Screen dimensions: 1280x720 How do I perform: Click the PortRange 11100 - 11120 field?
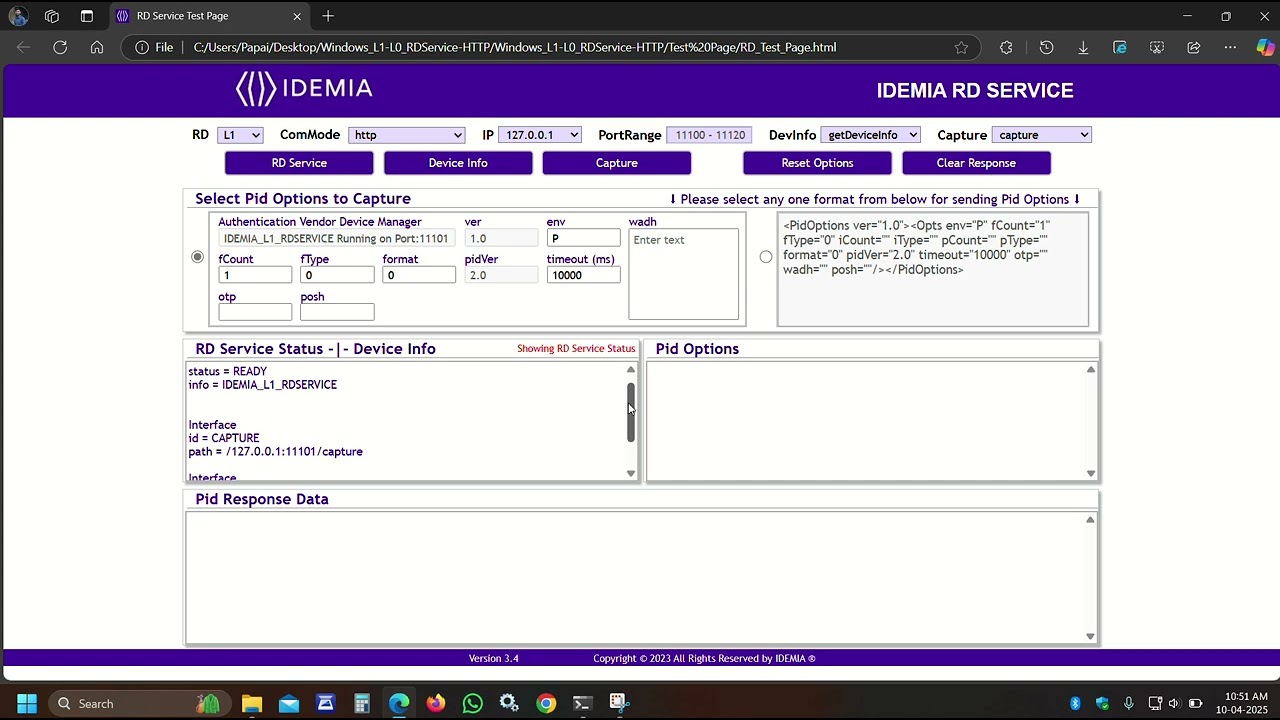point(710,135)
